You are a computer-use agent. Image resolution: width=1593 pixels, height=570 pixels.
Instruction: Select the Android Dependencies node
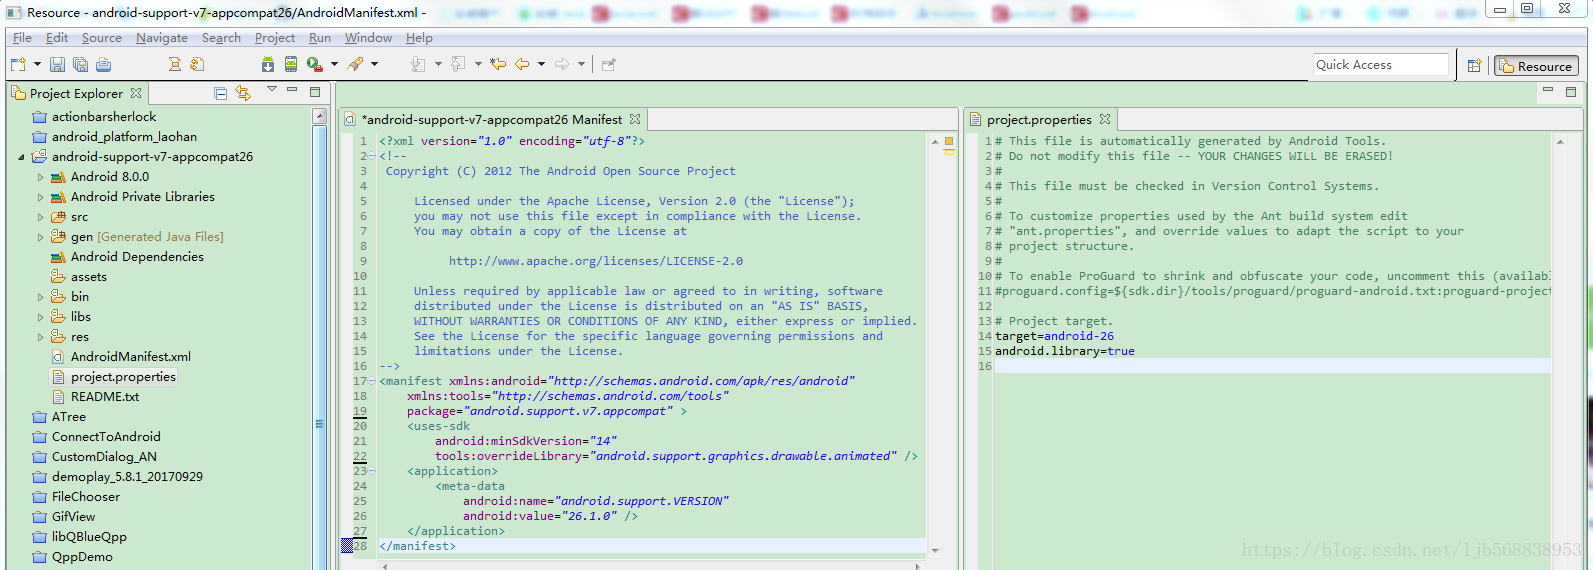(x=137, y=257)
